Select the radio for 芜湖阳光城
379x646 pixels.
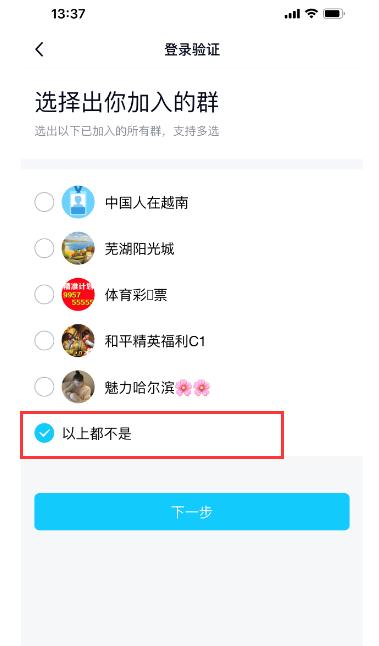(44, 248)
